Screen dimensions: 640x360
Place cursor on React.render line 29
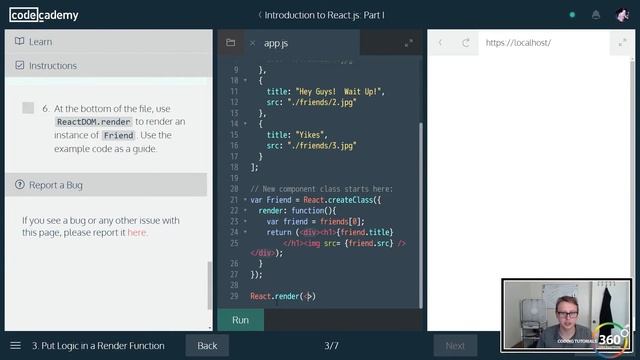tap(283, 296)
